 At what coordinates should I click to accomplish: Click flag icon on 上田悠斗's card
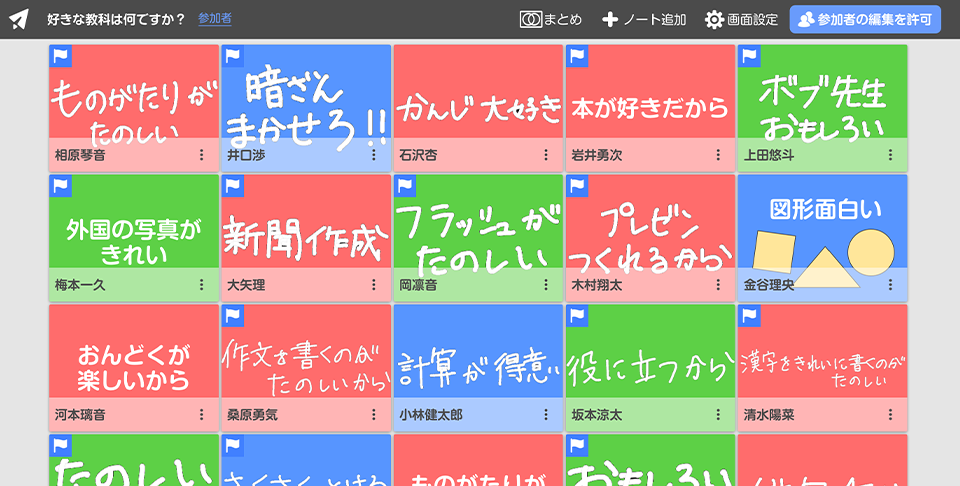pos(749,56)
